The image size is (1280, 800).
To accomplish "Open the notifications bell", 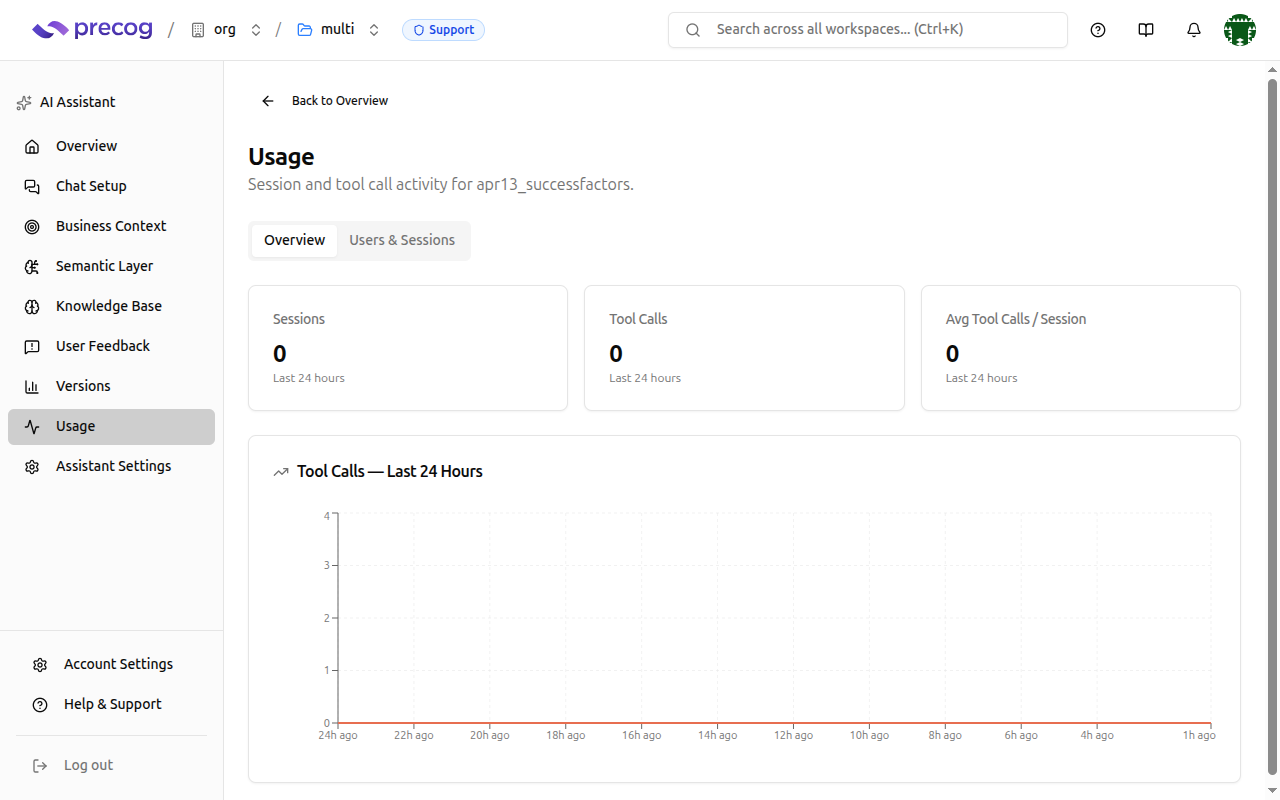I will (x=1194, y=30).
